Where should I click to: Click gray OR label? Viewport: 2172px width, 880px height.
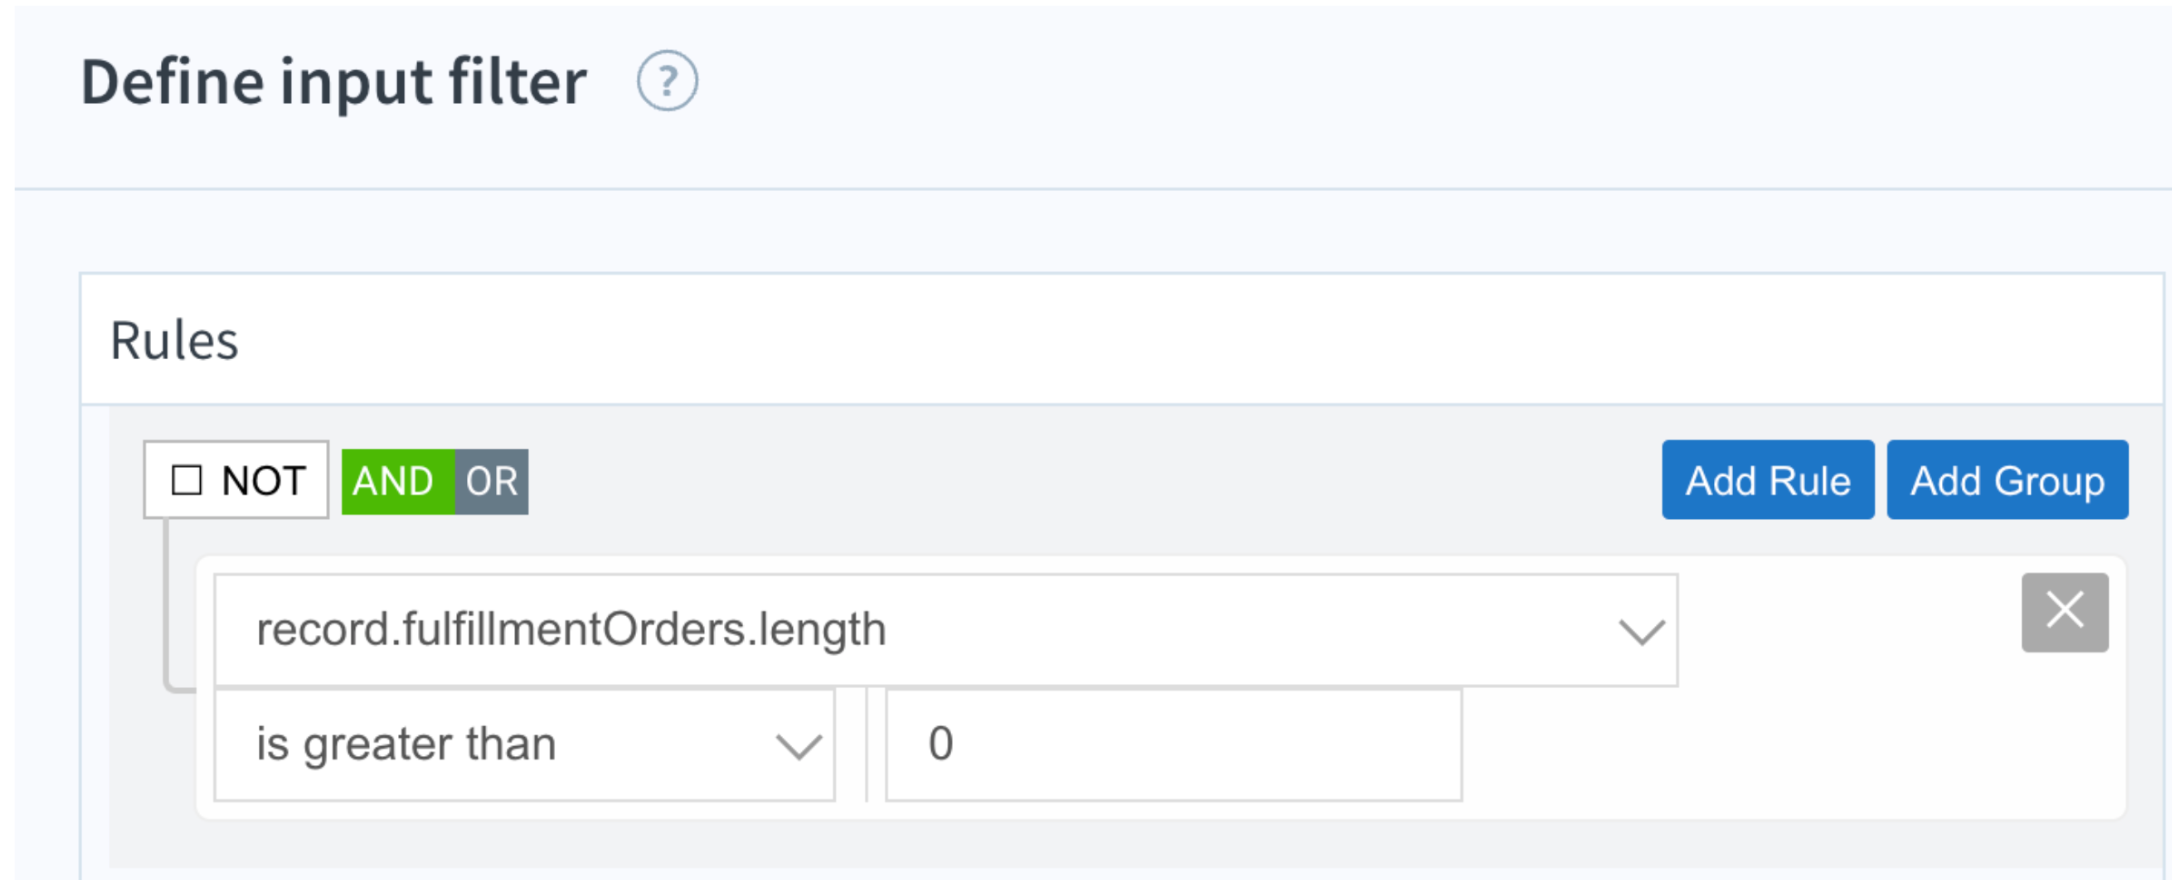[492, 481]
